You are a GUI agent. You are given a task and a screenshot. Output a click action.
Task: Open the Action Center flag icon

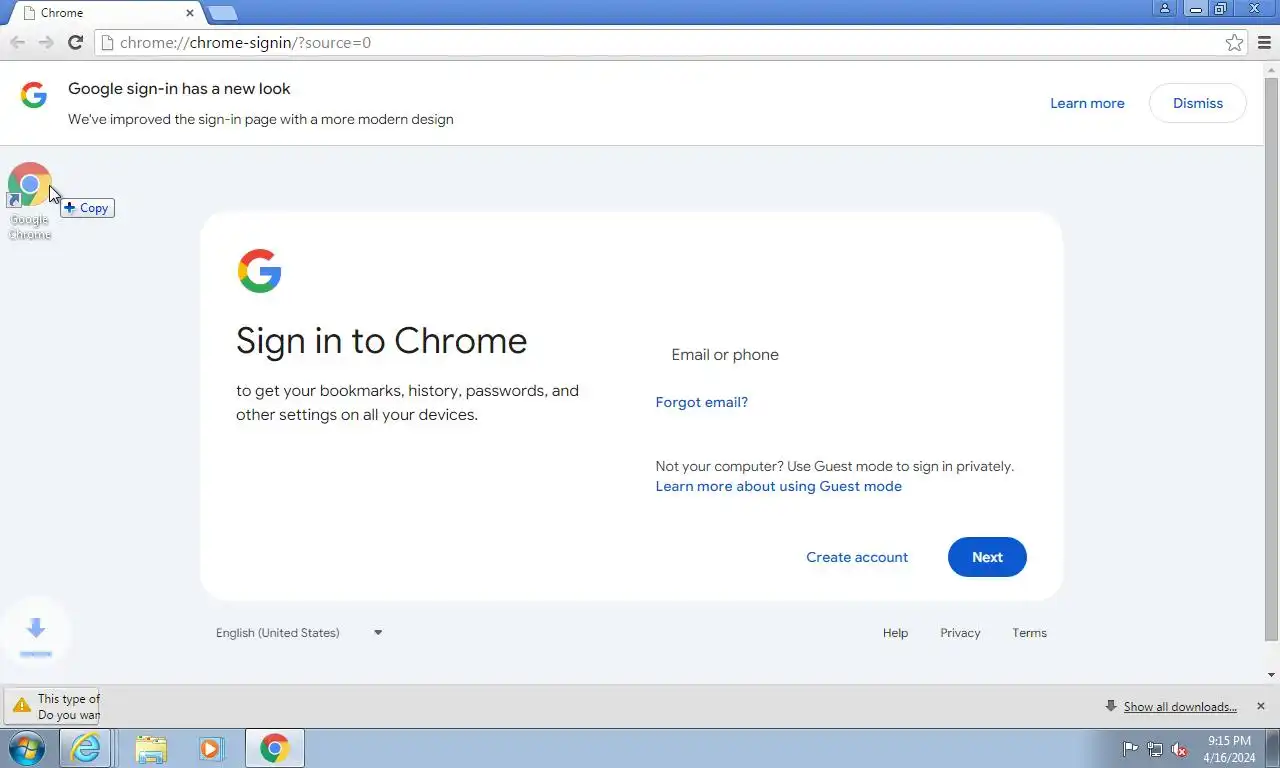1130,749
